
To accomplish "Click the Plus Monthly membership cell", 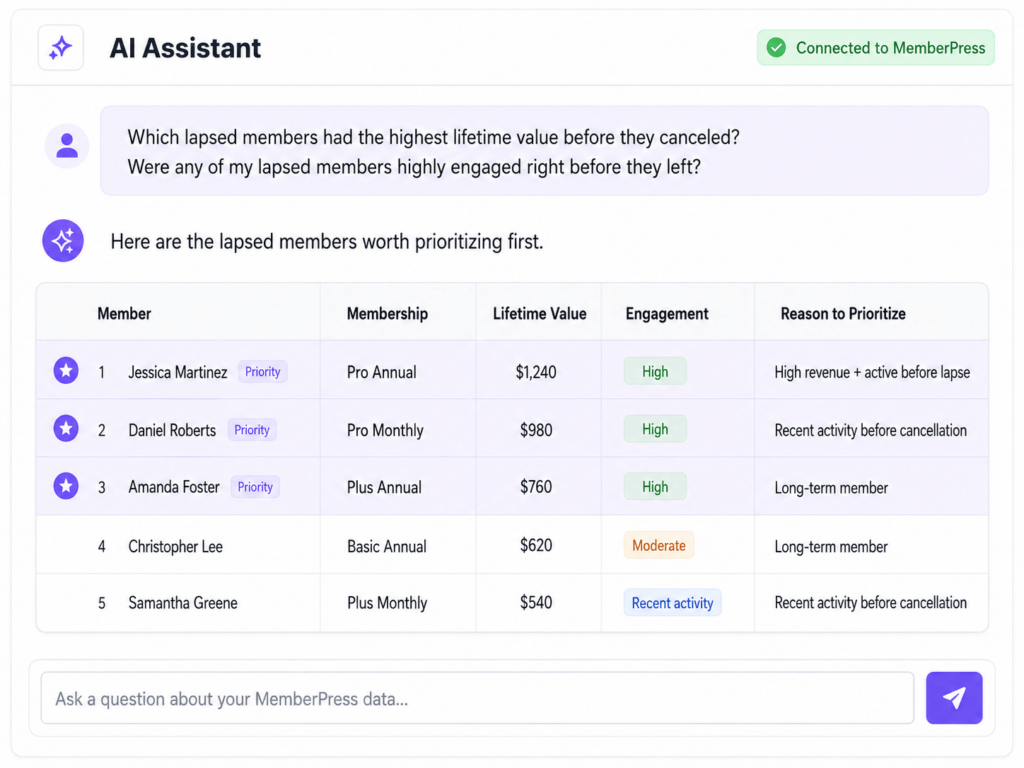I will pyautogui.click(x=387, y=603).
